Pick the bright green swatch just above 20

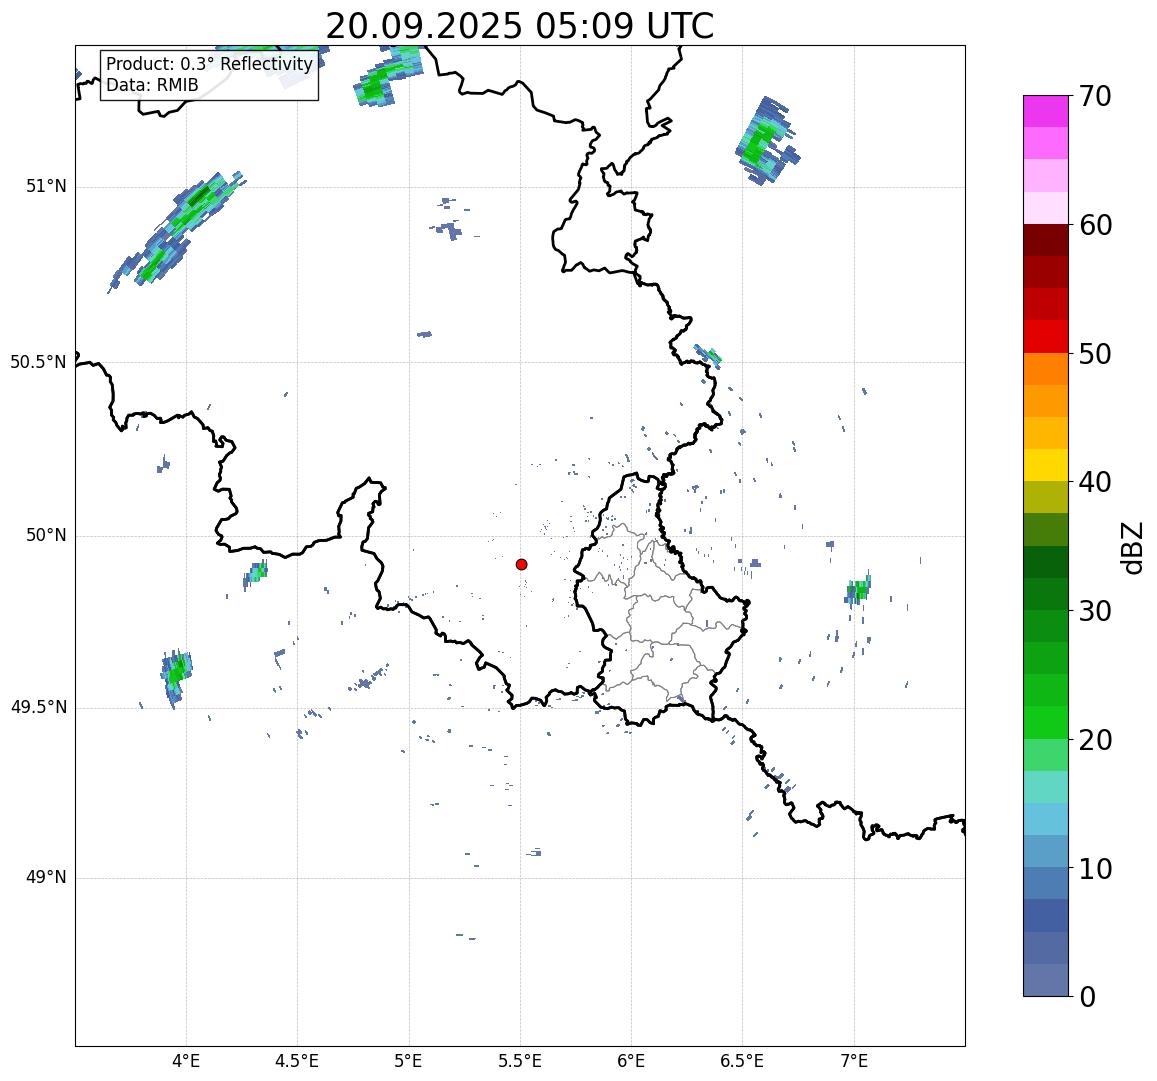click(x=1046, y=723)
